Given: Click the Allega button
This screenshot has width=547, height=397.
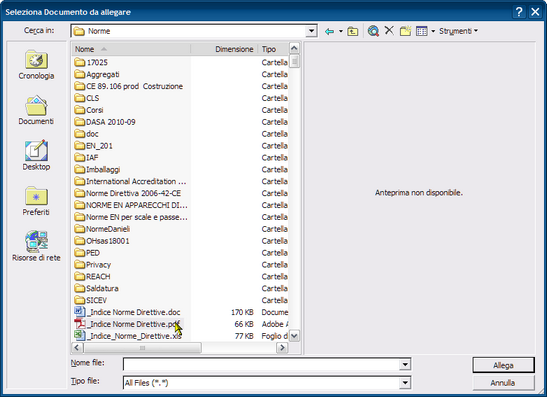Looking at the screenshot, I should [503, 365].
